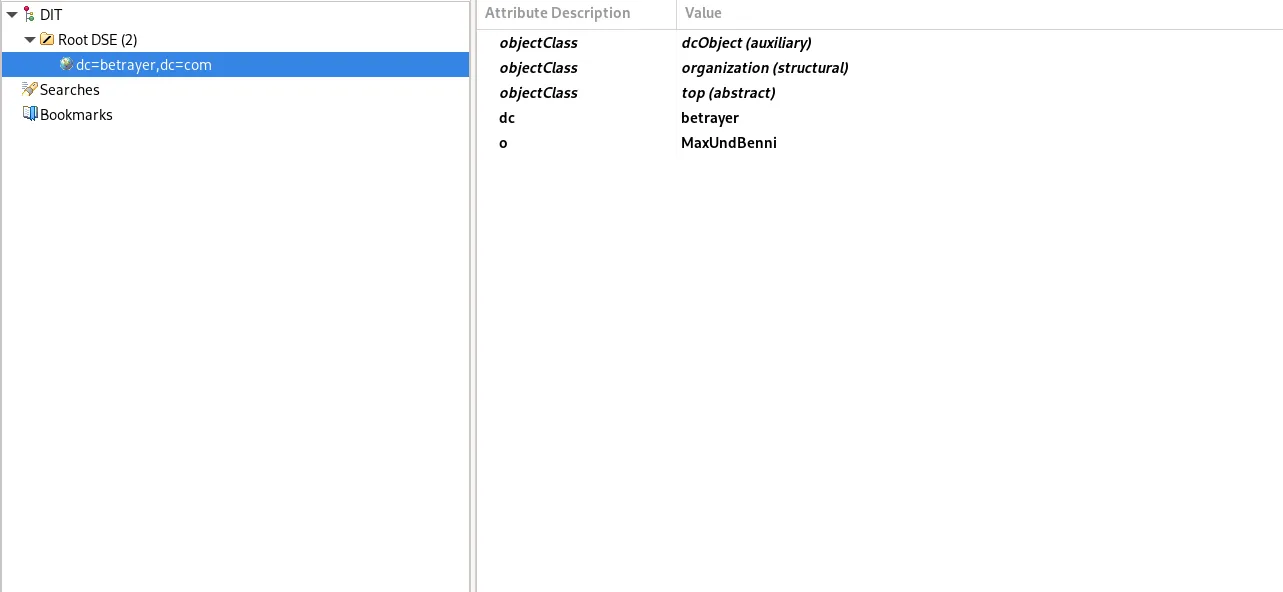Open the Bookmarks label in the tree

pyautogui.click(x=76, y=115)
